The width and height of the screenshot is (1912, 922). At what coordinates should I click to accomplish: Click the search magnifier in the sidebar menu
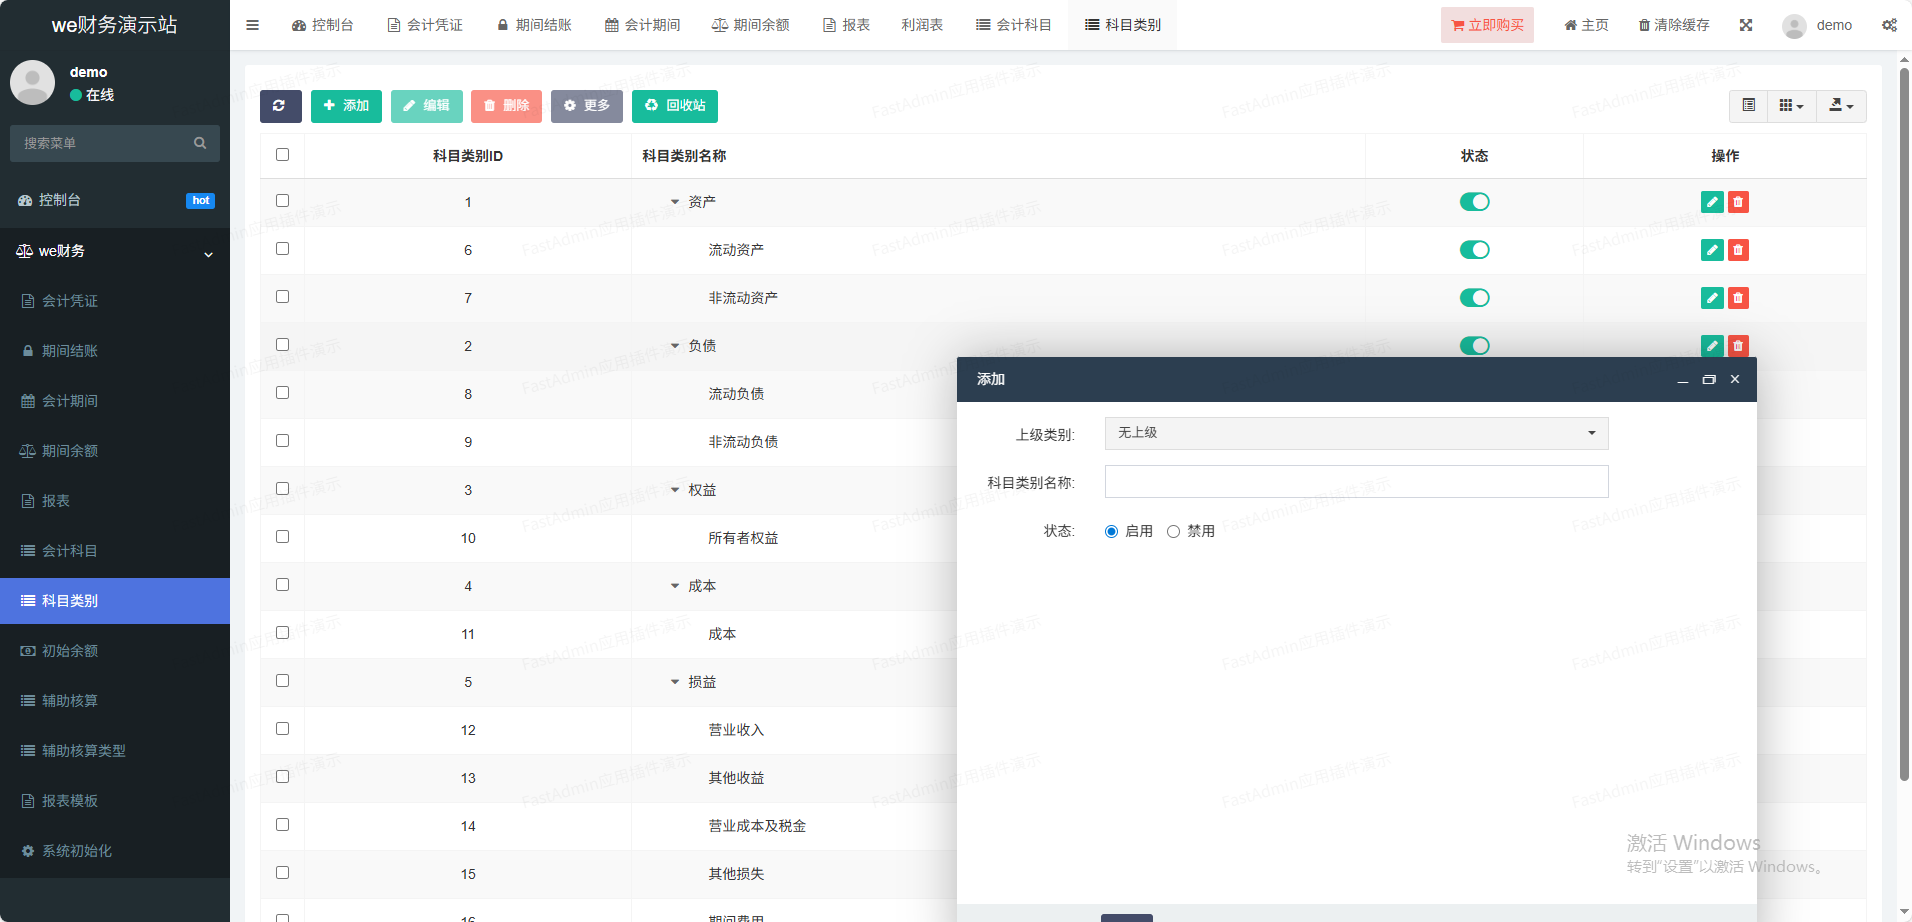click(x=200, y=143)
